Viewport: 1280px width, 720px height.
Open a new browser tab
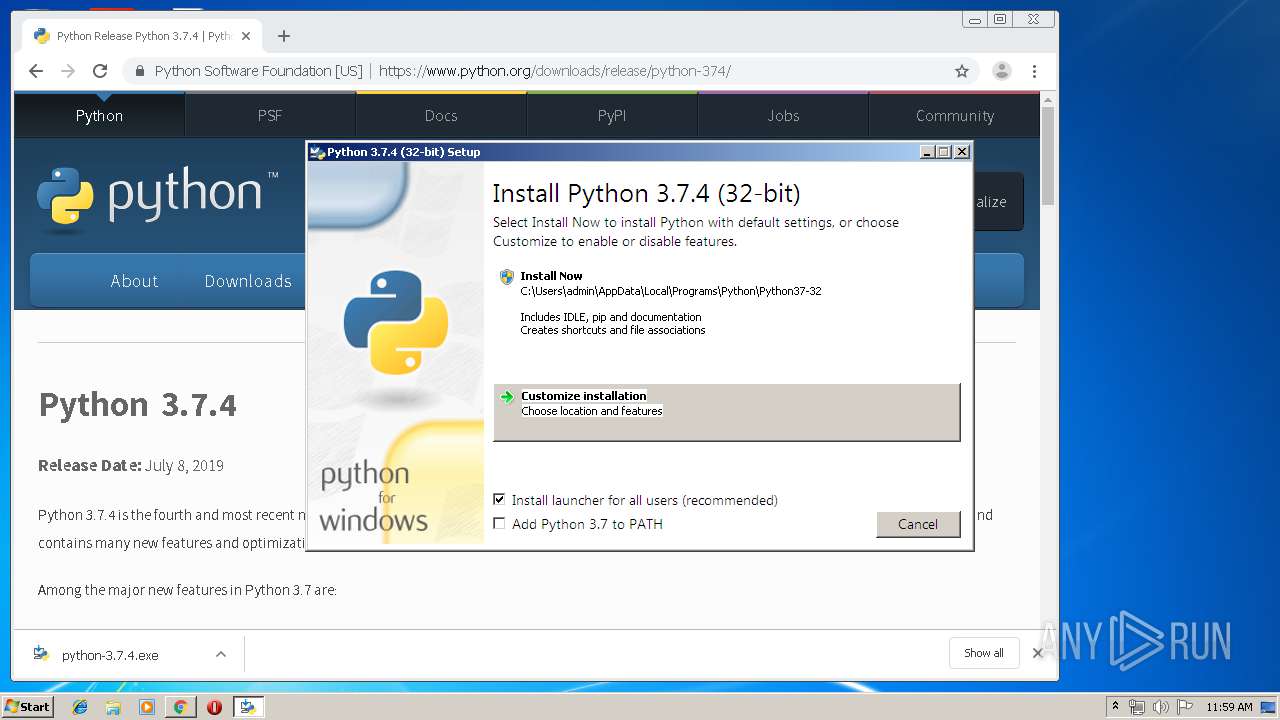[x=284, y=36]
